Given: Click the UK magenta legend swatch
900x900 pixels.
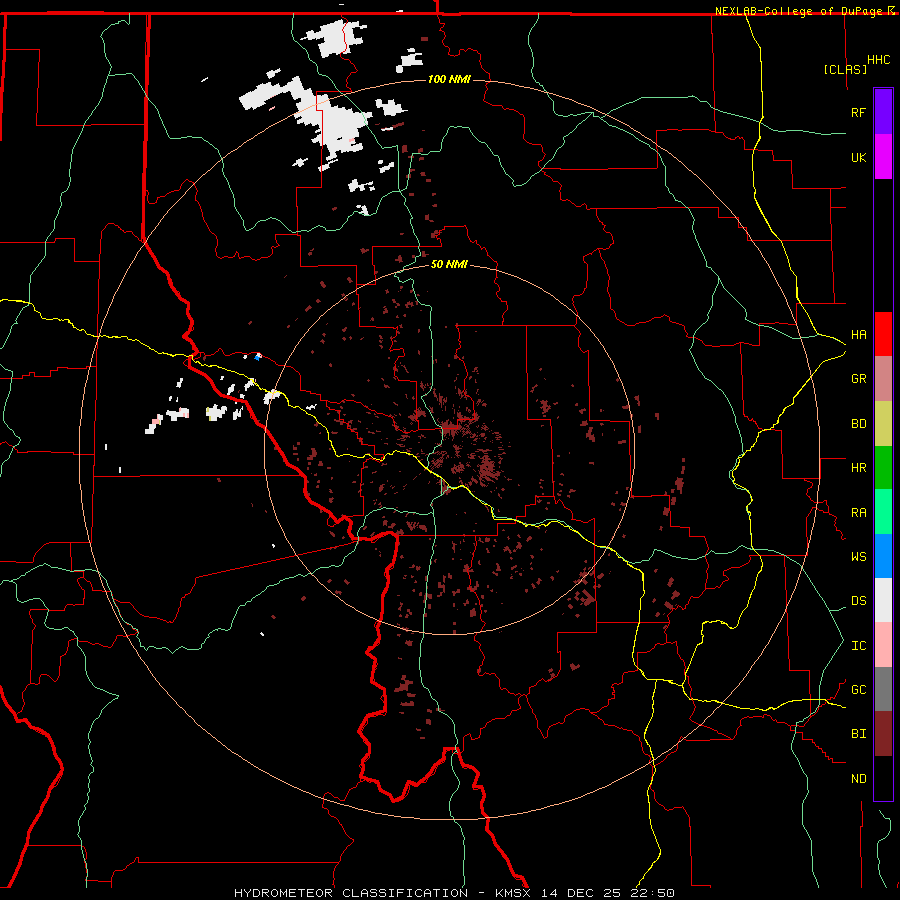Looking at the screenshot, I should click(x=883, y=157).
